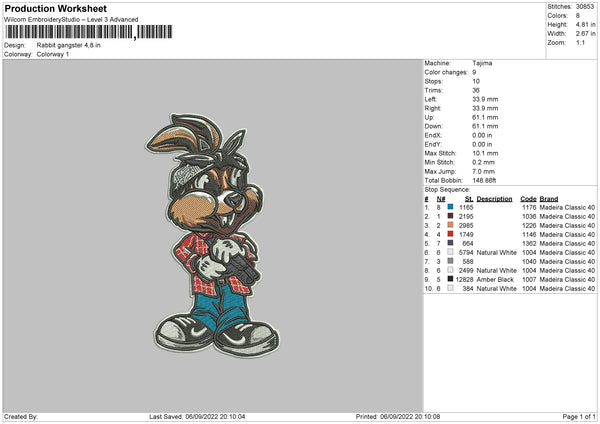Click the 'Code' column header

coord(528,199)
